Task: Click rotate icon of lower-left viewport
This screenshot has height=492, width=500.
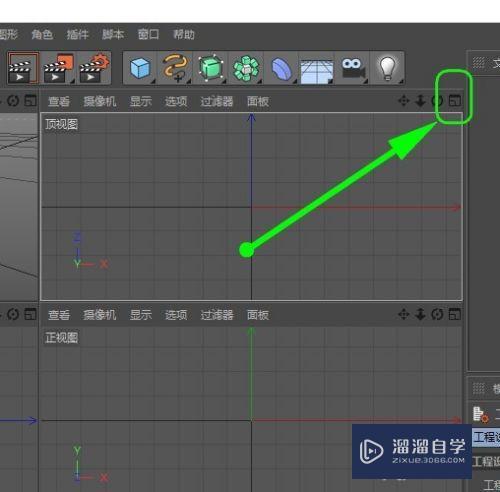Action: [x=13, y=314]
